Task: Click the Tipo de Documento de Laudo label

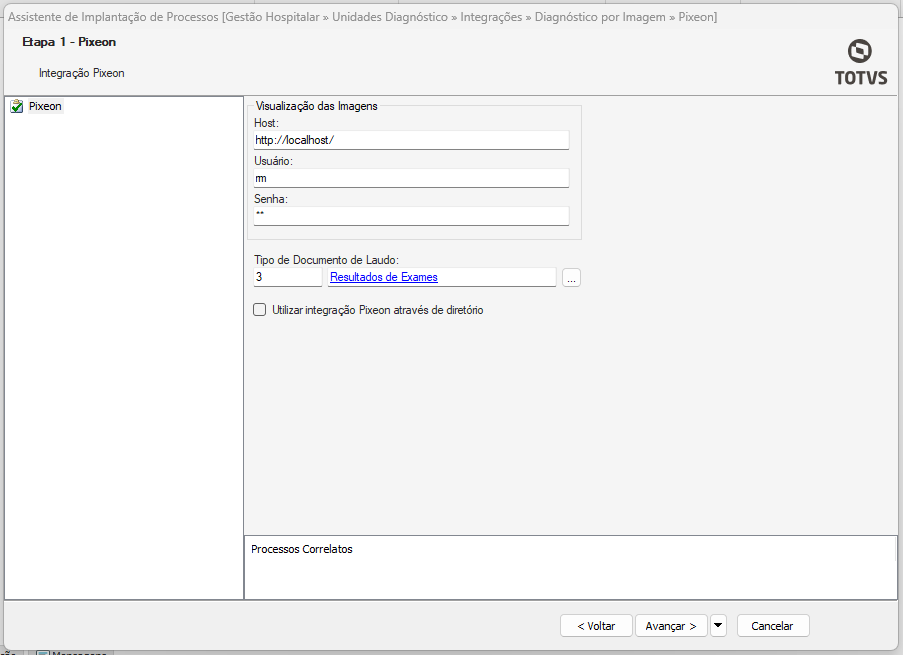Action: coord(326,260)
